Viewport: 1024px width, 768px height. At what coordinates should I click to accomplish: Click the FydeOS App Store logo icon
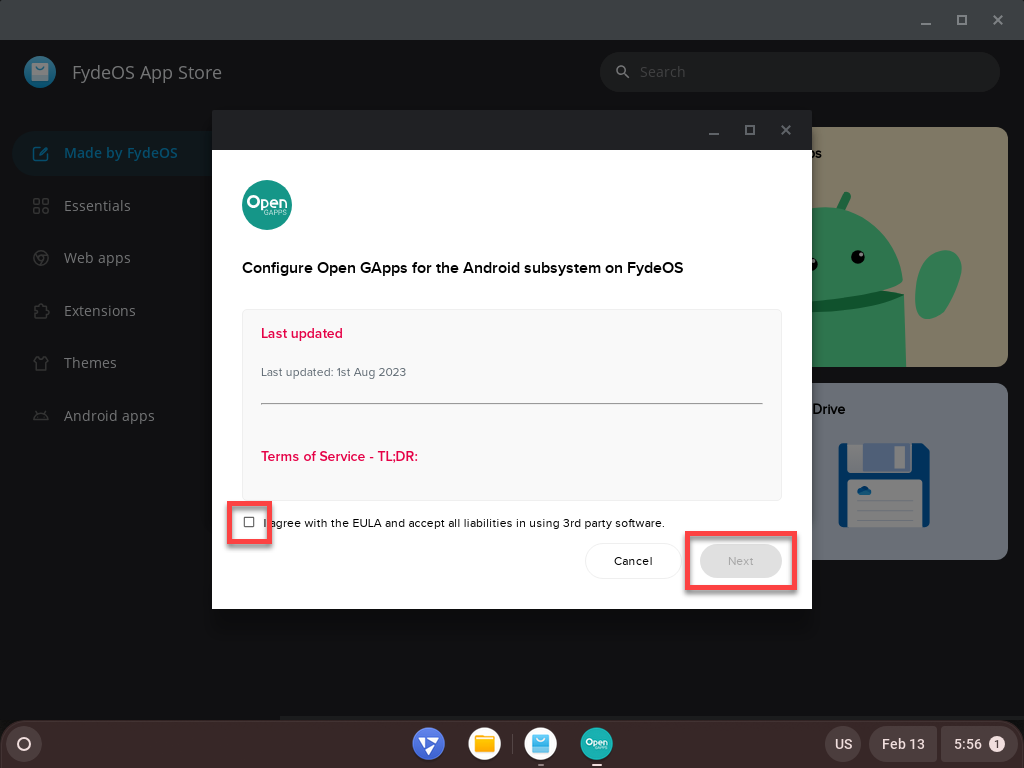click(x=40, y=72)
